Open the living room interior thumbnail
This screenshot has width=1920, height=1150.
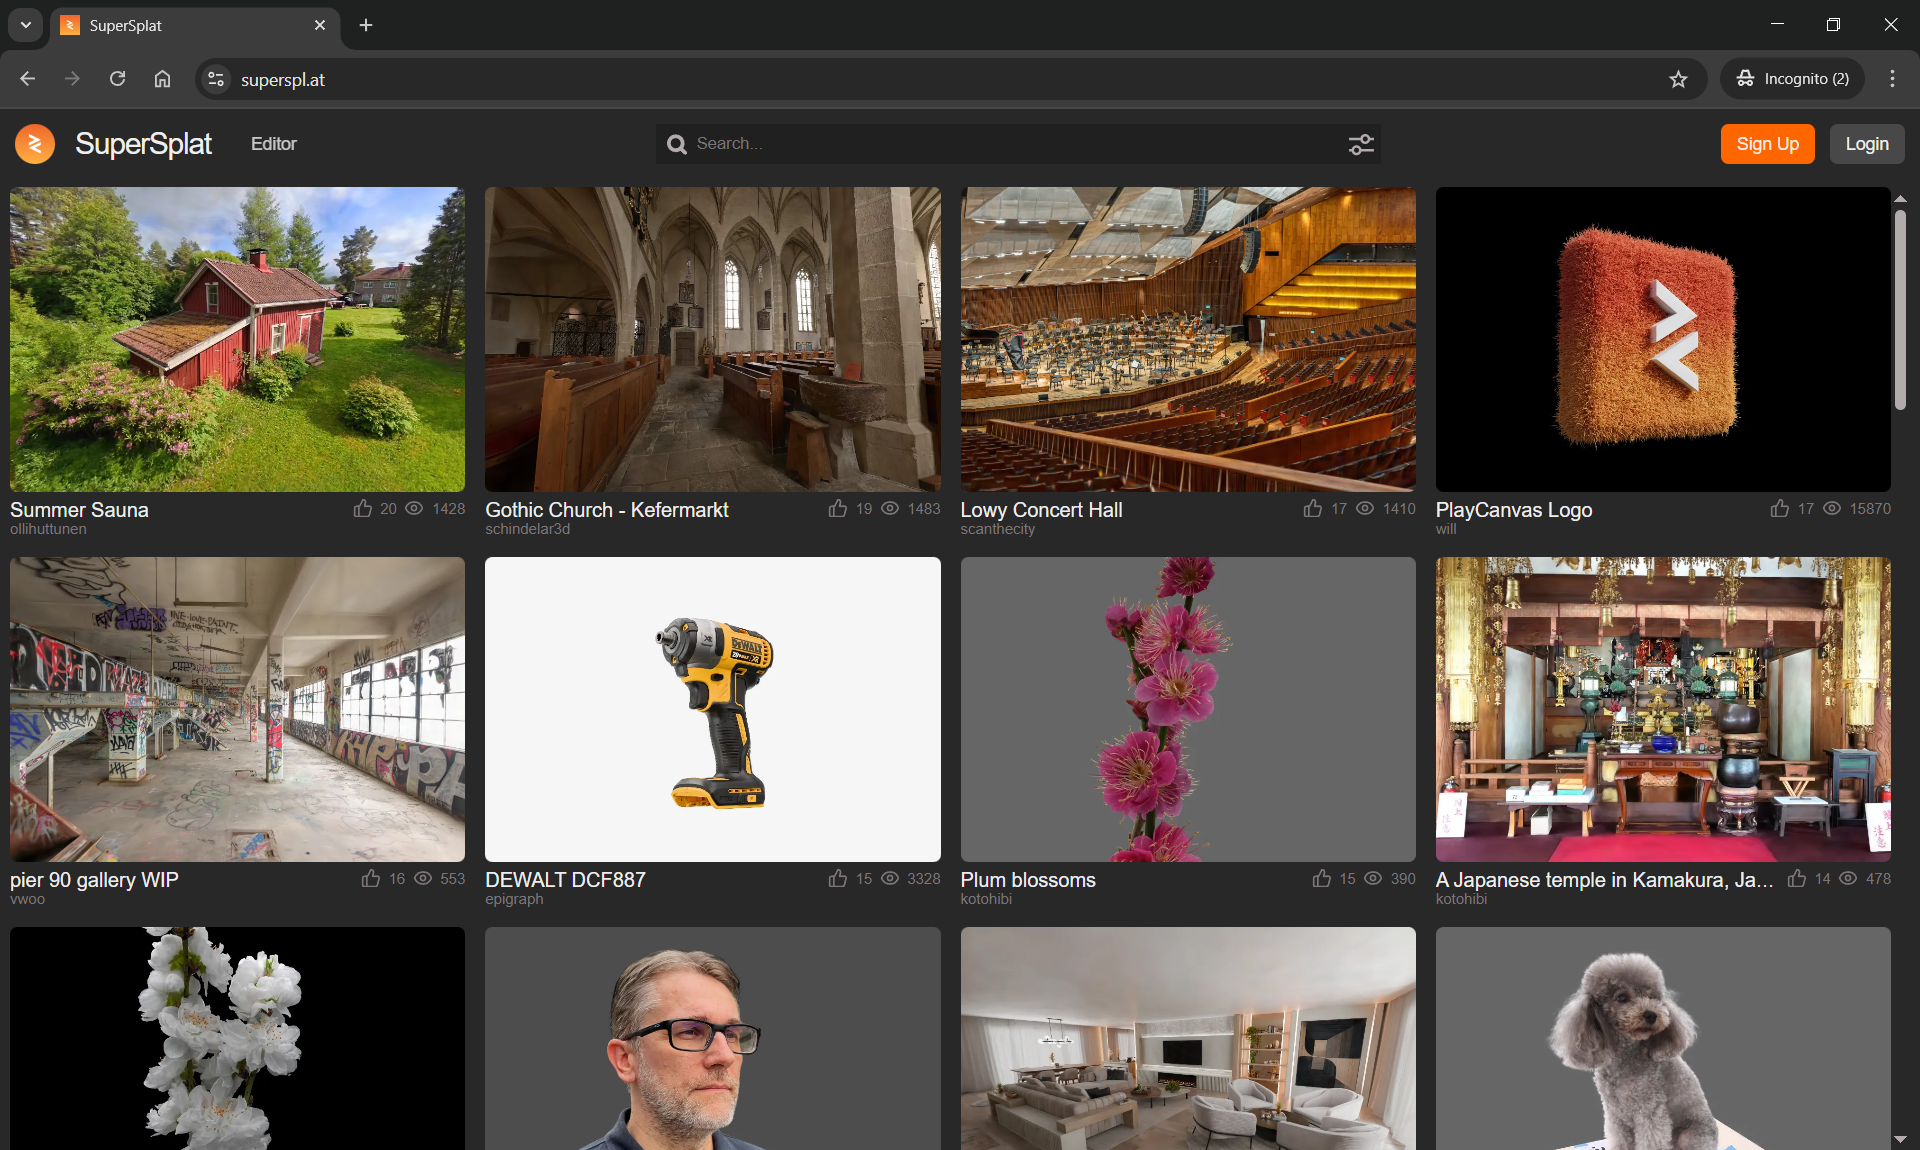click(x=1188, y=1038)
